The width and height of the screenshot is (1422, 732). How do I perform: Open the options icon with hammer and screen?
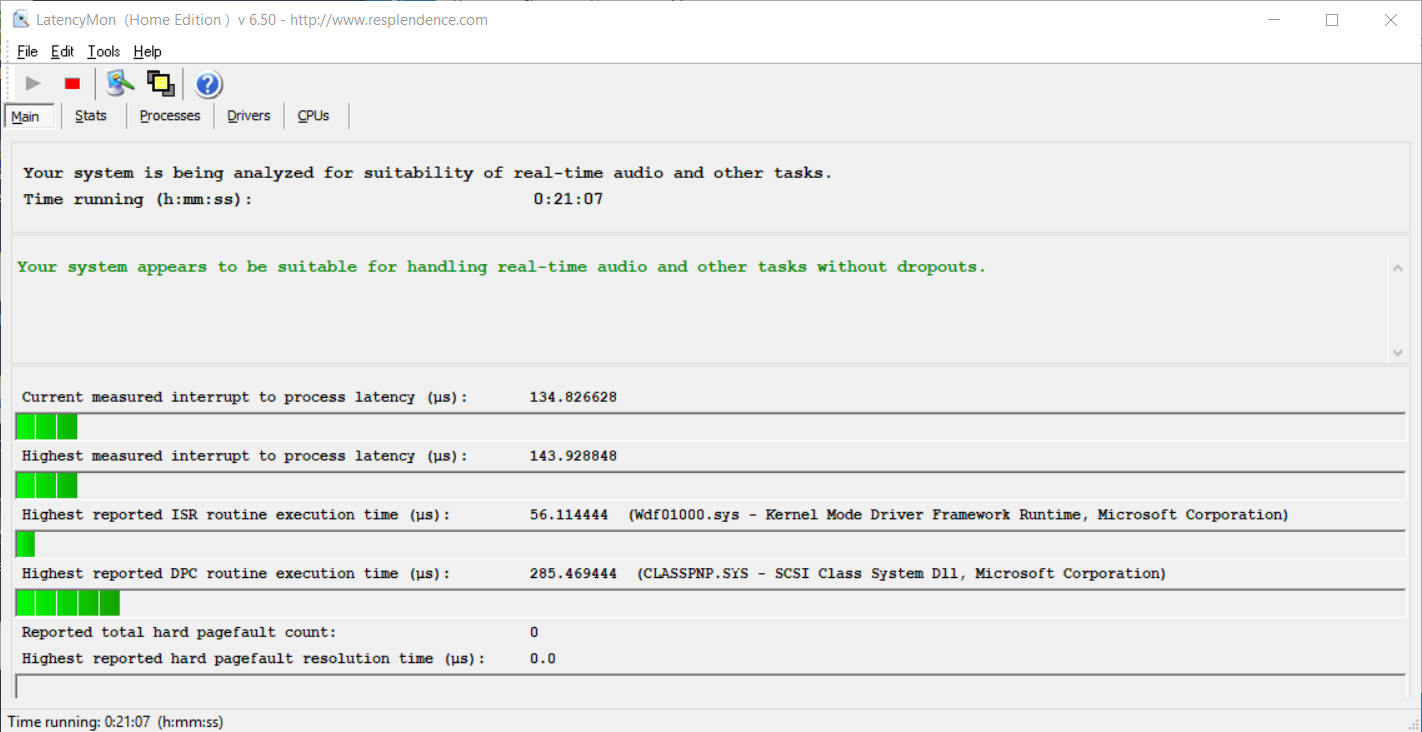[x=121, y=84]
